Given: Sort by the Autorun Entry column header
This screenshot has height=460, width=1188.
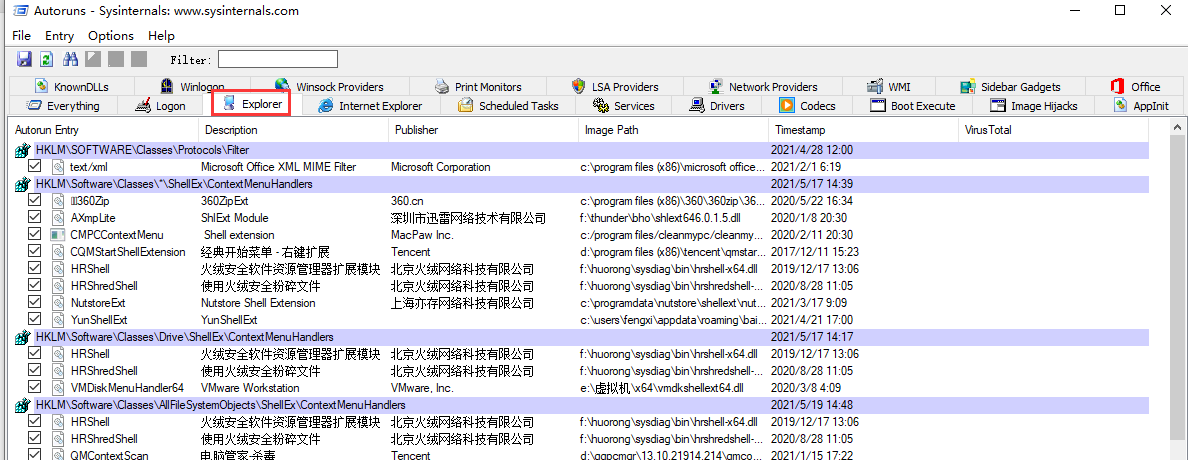Looking at the screenshot, I should pyautogui.click(x=104, y=130).
